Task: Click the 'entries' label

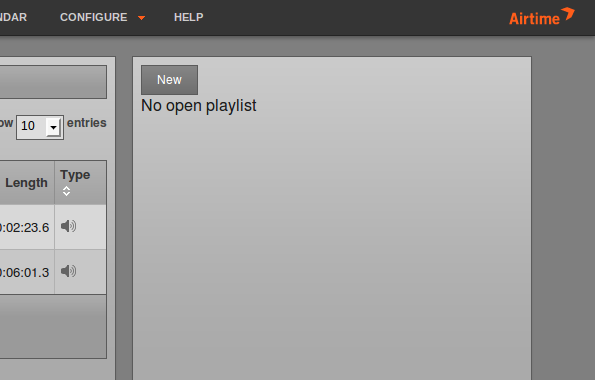Action: pyautogui.click(x=87, y=123)
